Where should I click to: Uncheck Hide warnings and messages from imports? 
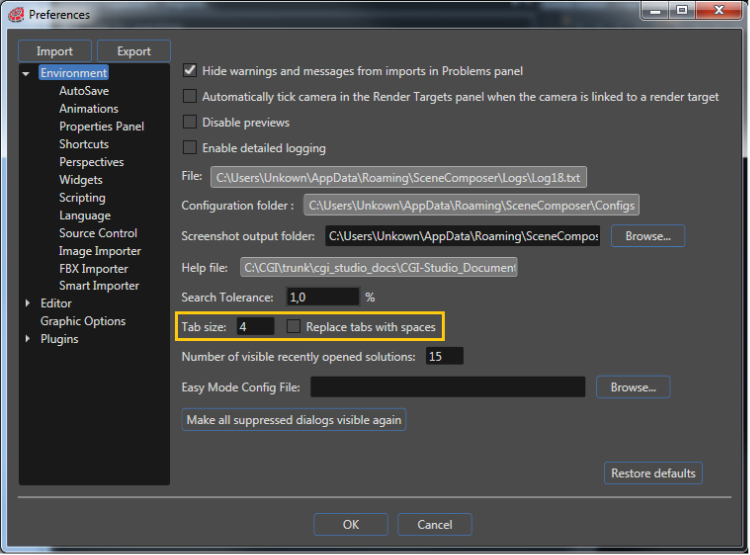[190, 71]
